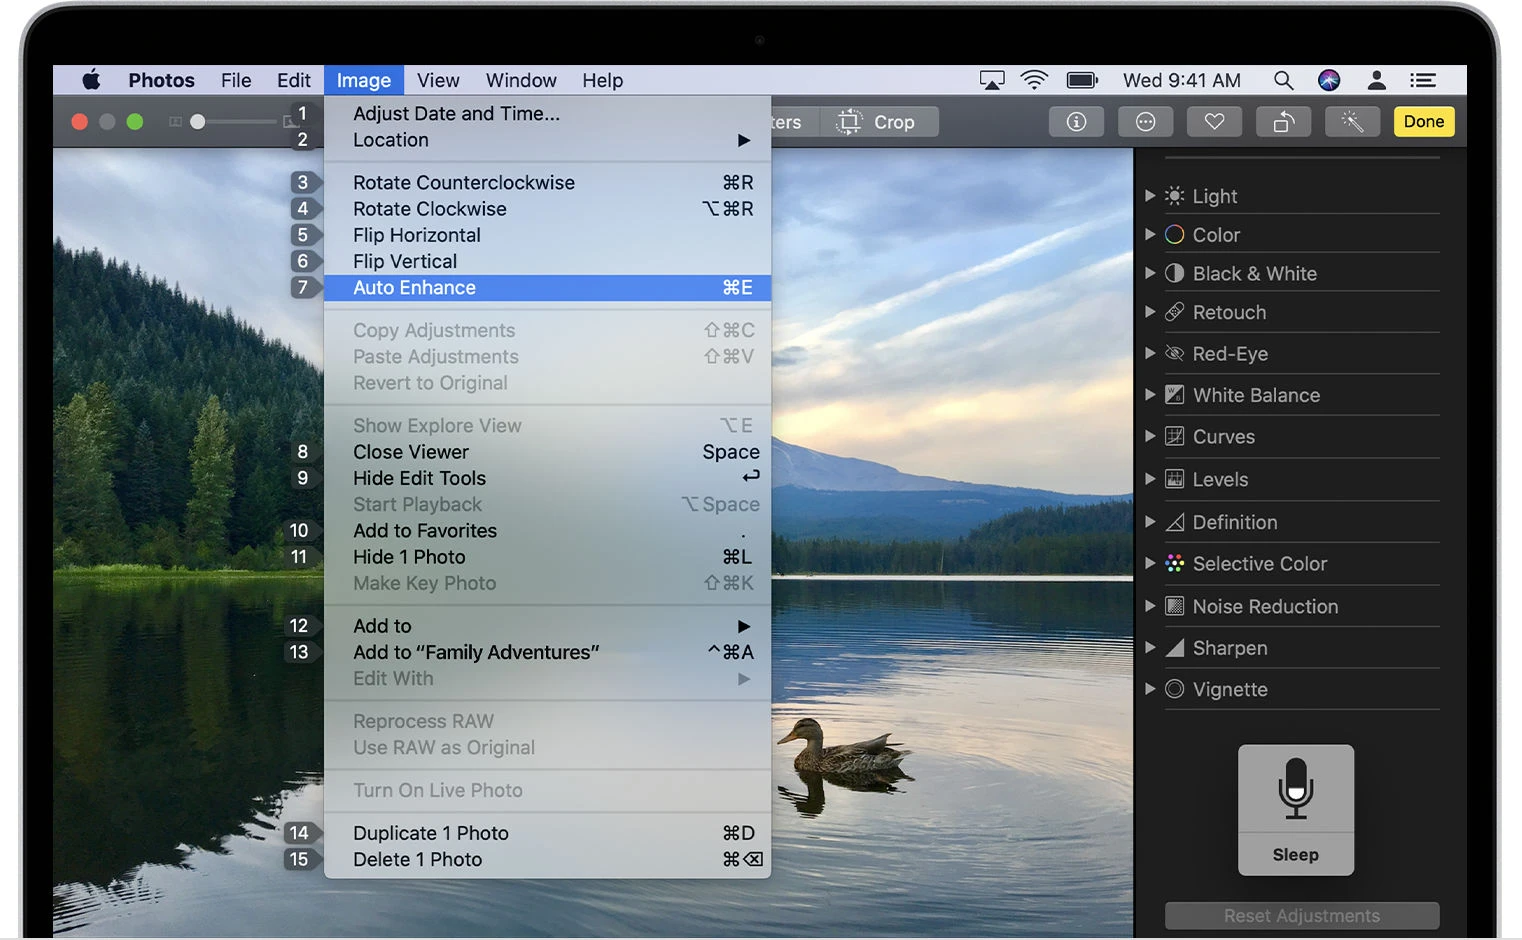Expand the Curves section

(1150, 436)
